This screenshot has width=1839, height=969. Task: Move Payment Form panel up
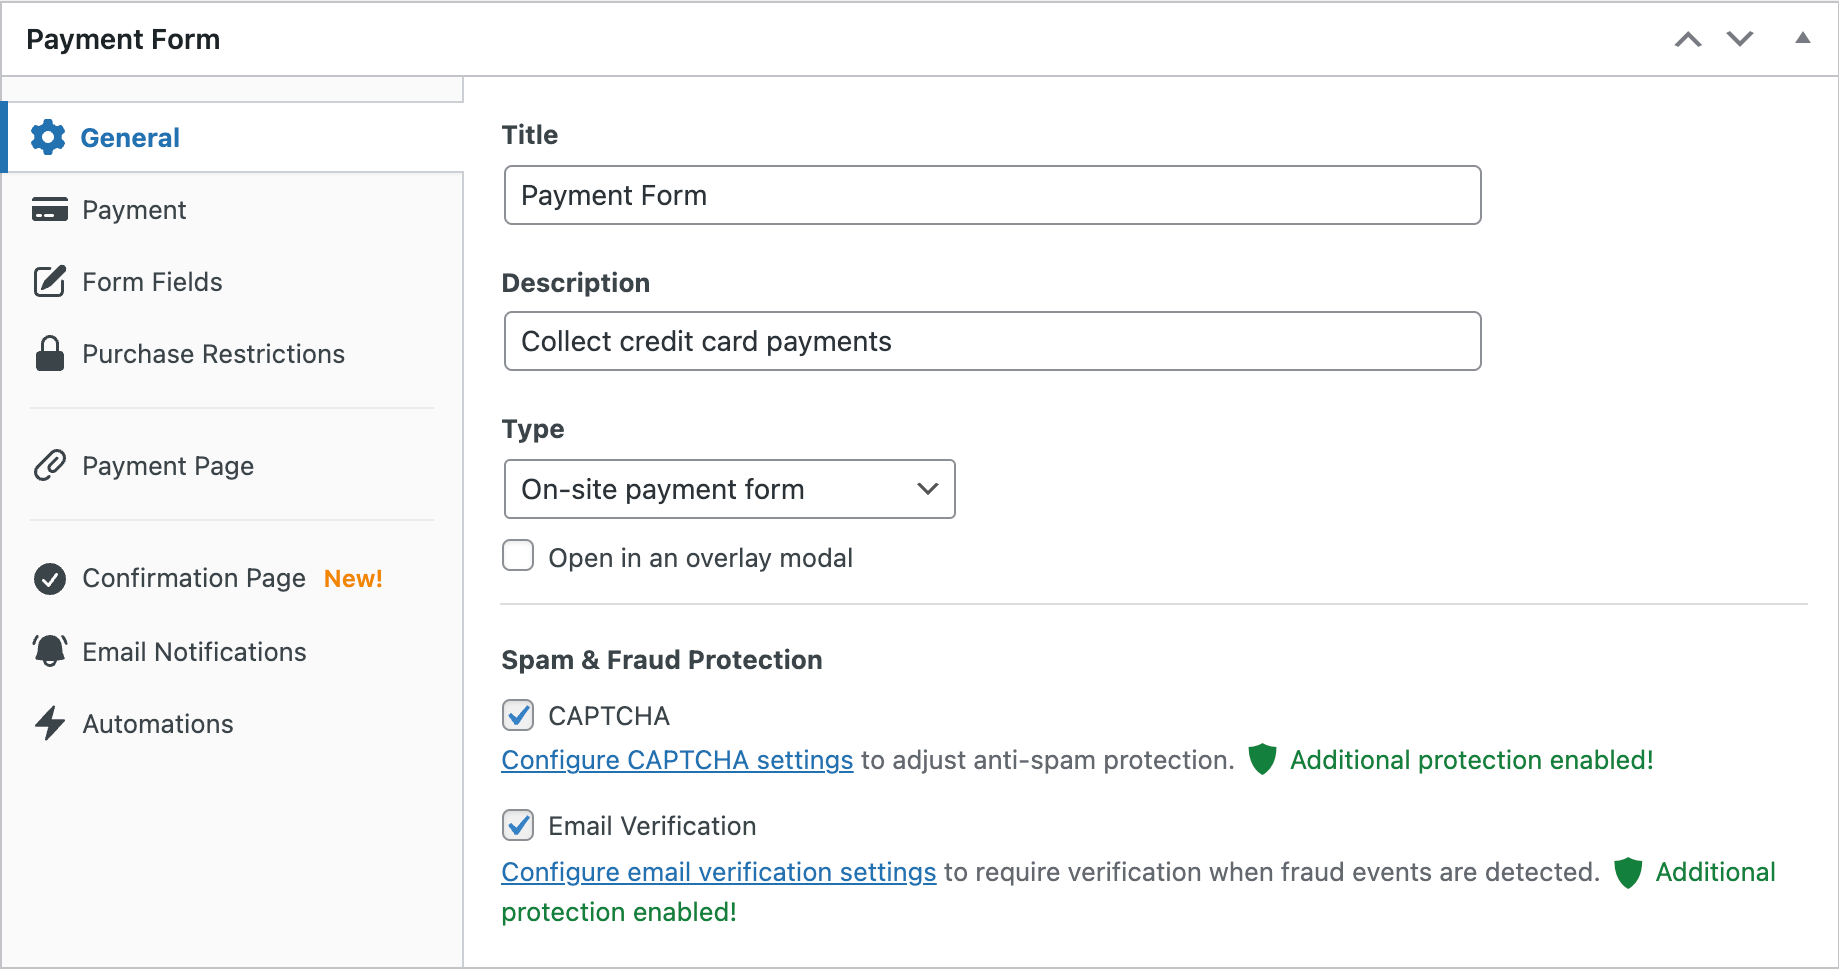(x=1688, y=39)
